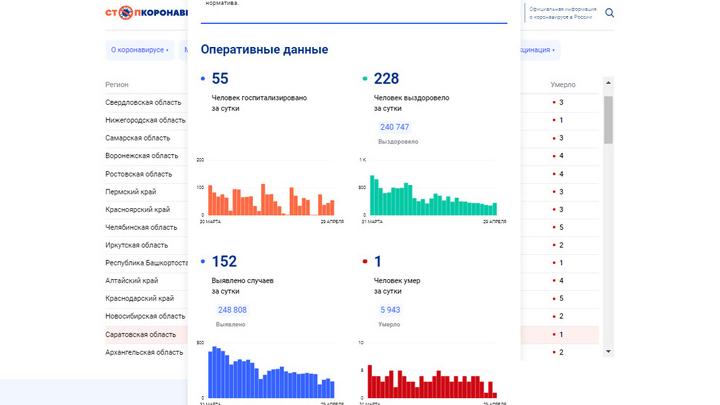This screenshot has height=405, width=720.
Task: Click the 5 943 deaths total badge
Action: (x=392, y=310)
